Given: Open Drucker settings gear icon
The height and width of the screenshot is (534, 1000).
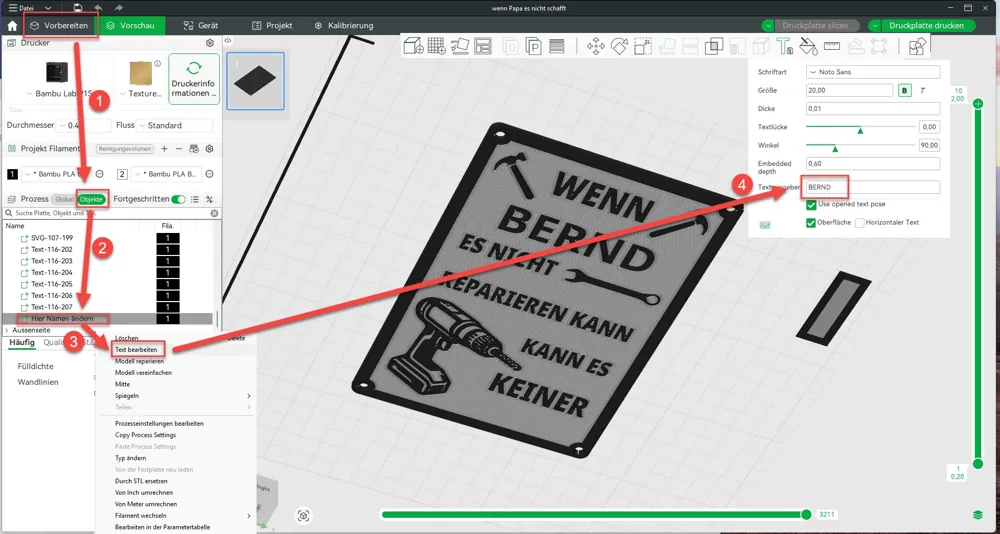Looking at the screenshot, I should 209,43.
